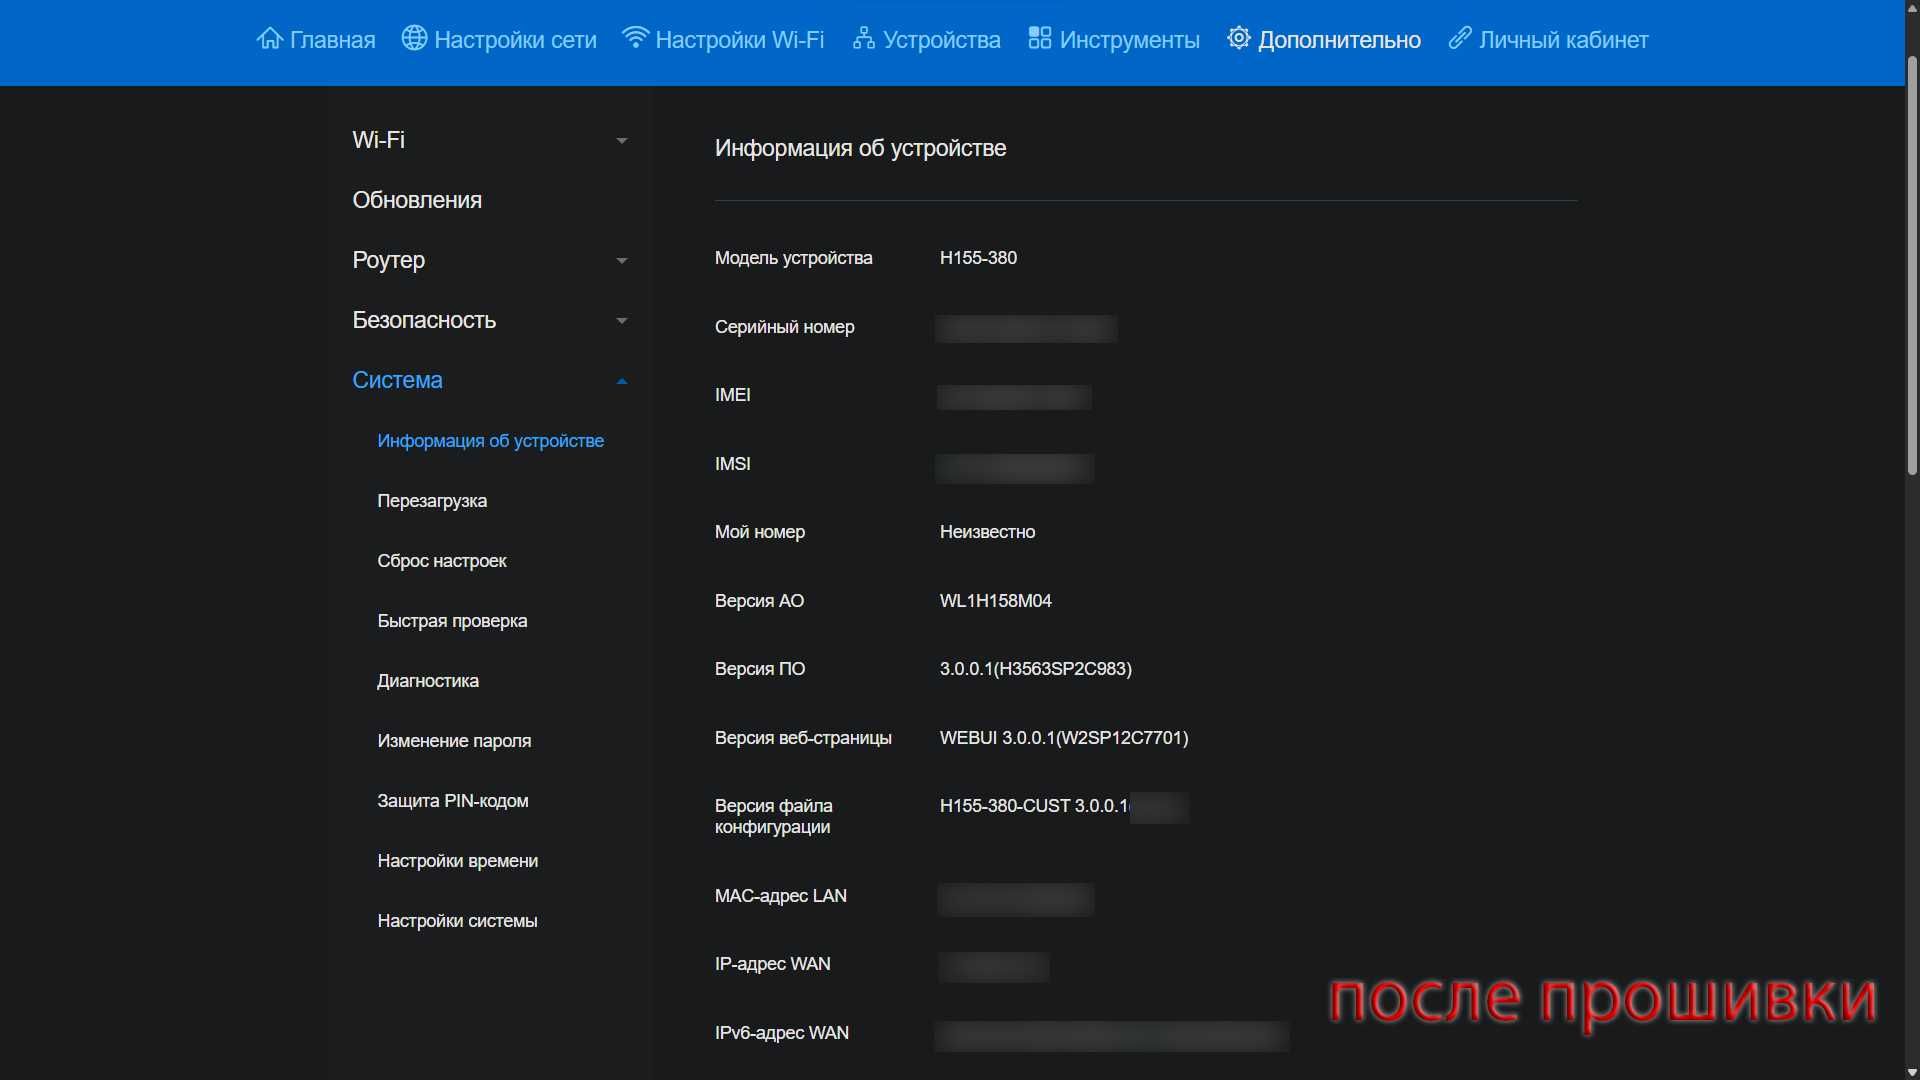Click the scrollbar down arrow
This screenshot has height=1080, width=1920.
tap(1912, 1072)
